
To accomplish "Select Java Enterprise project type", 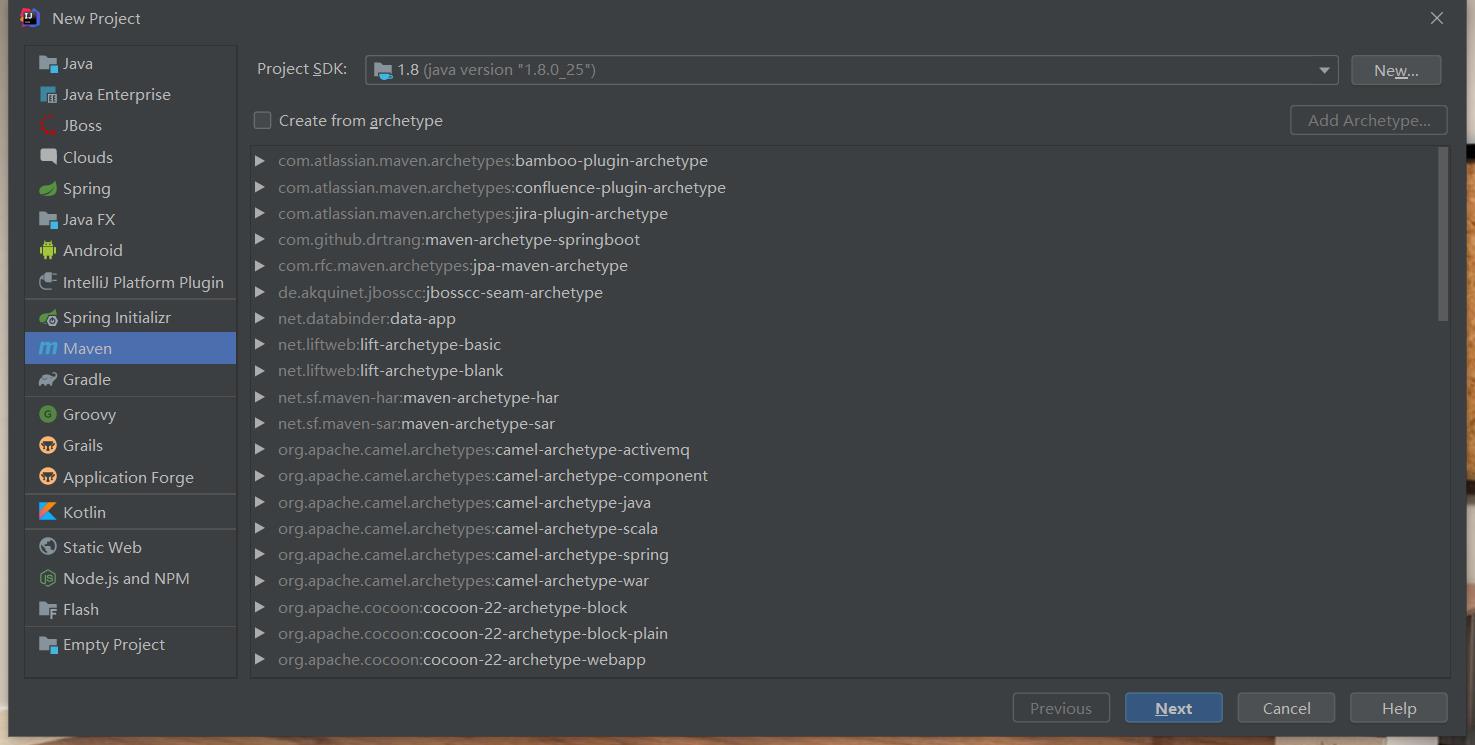I will (130, 95).
